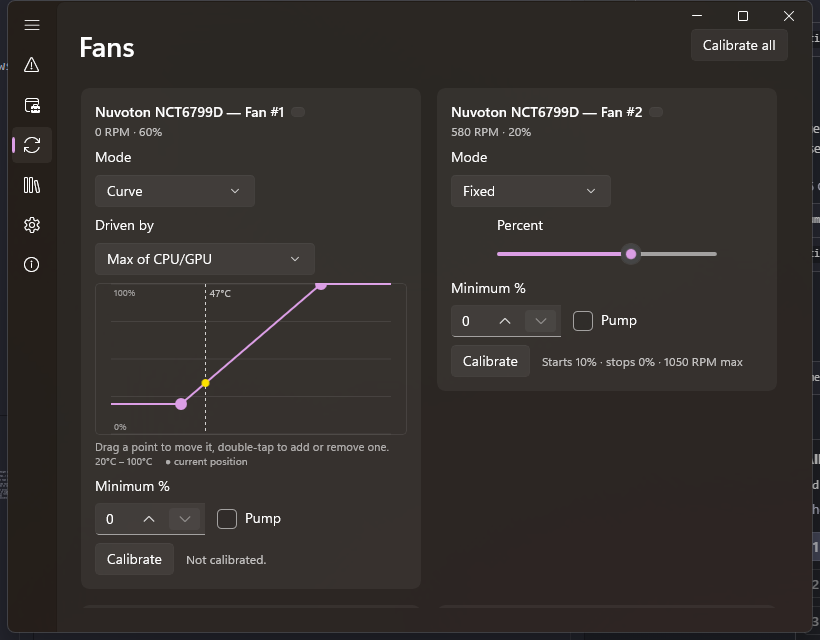Viewport: 820px width, 640px height.
Task: Maximize the application window
Action: [743, 16]
